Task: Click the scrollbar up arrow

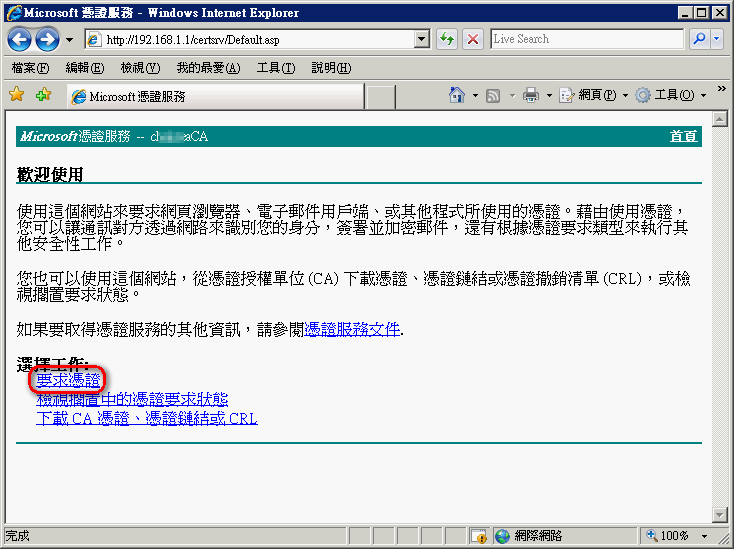Action: coord(719,119)
